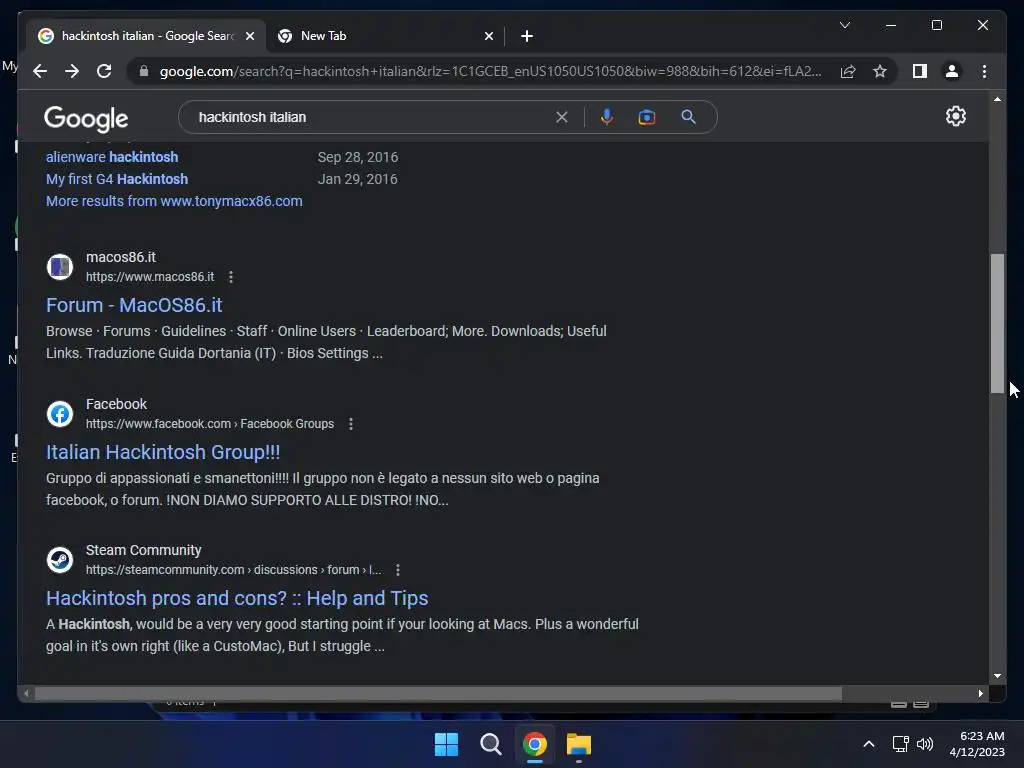Open more options for the Facebook result
1024x768 pixels.
coord(351,424)
